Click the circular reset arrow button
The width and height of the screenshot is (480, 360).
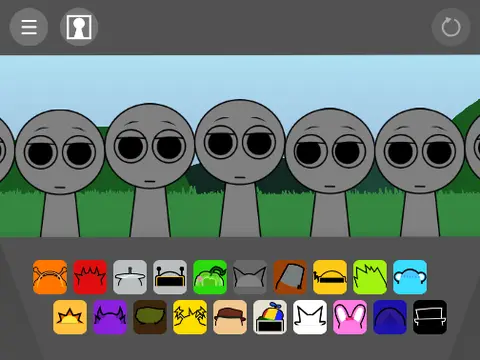click(x=451, y=27)
